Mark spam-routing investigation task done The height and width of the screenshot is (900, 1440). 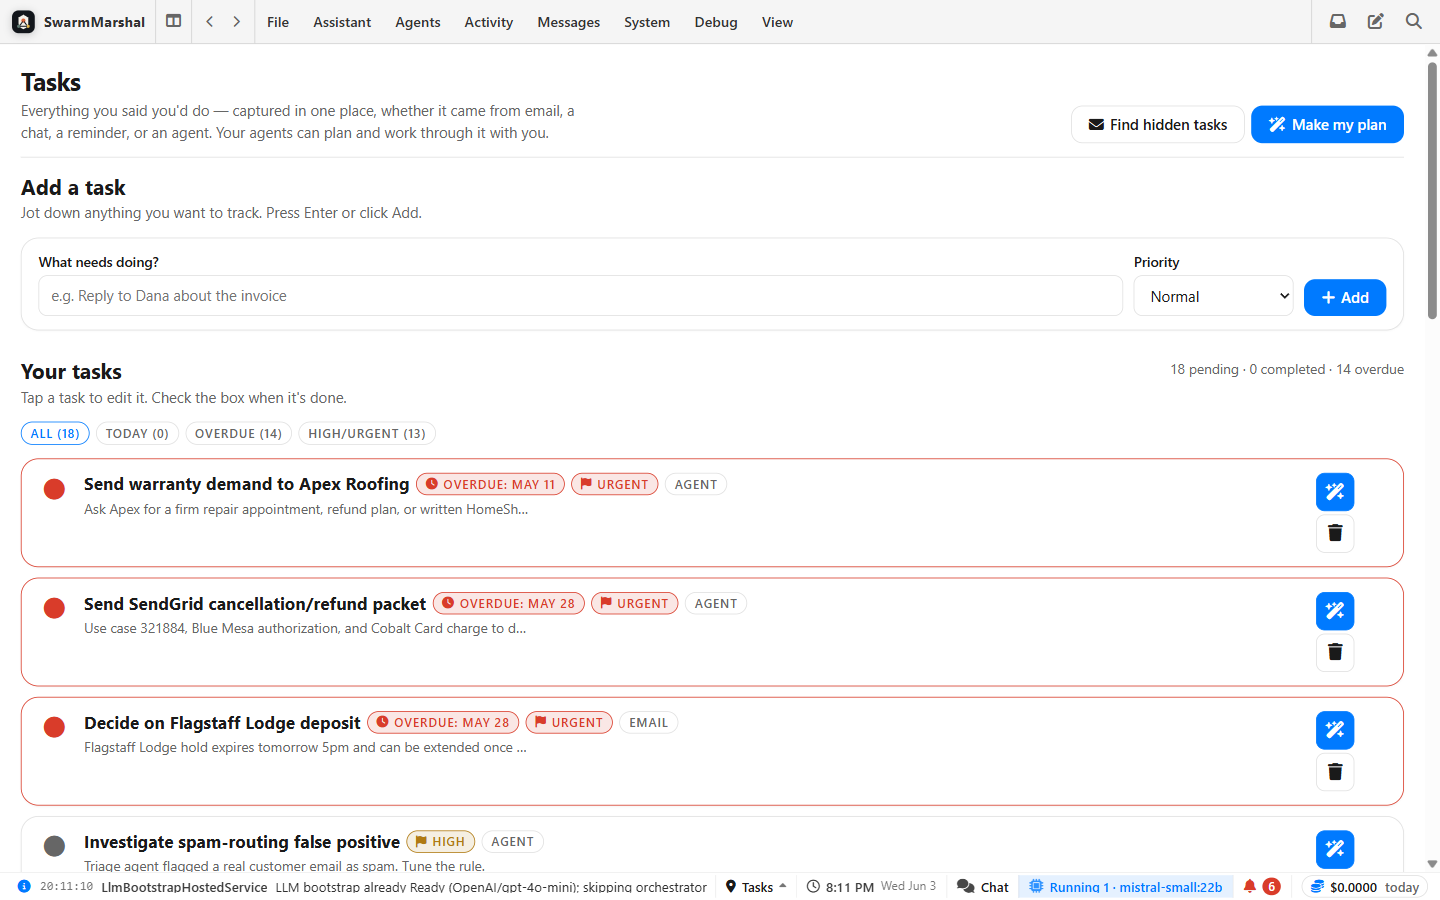(x=55, y=846)
